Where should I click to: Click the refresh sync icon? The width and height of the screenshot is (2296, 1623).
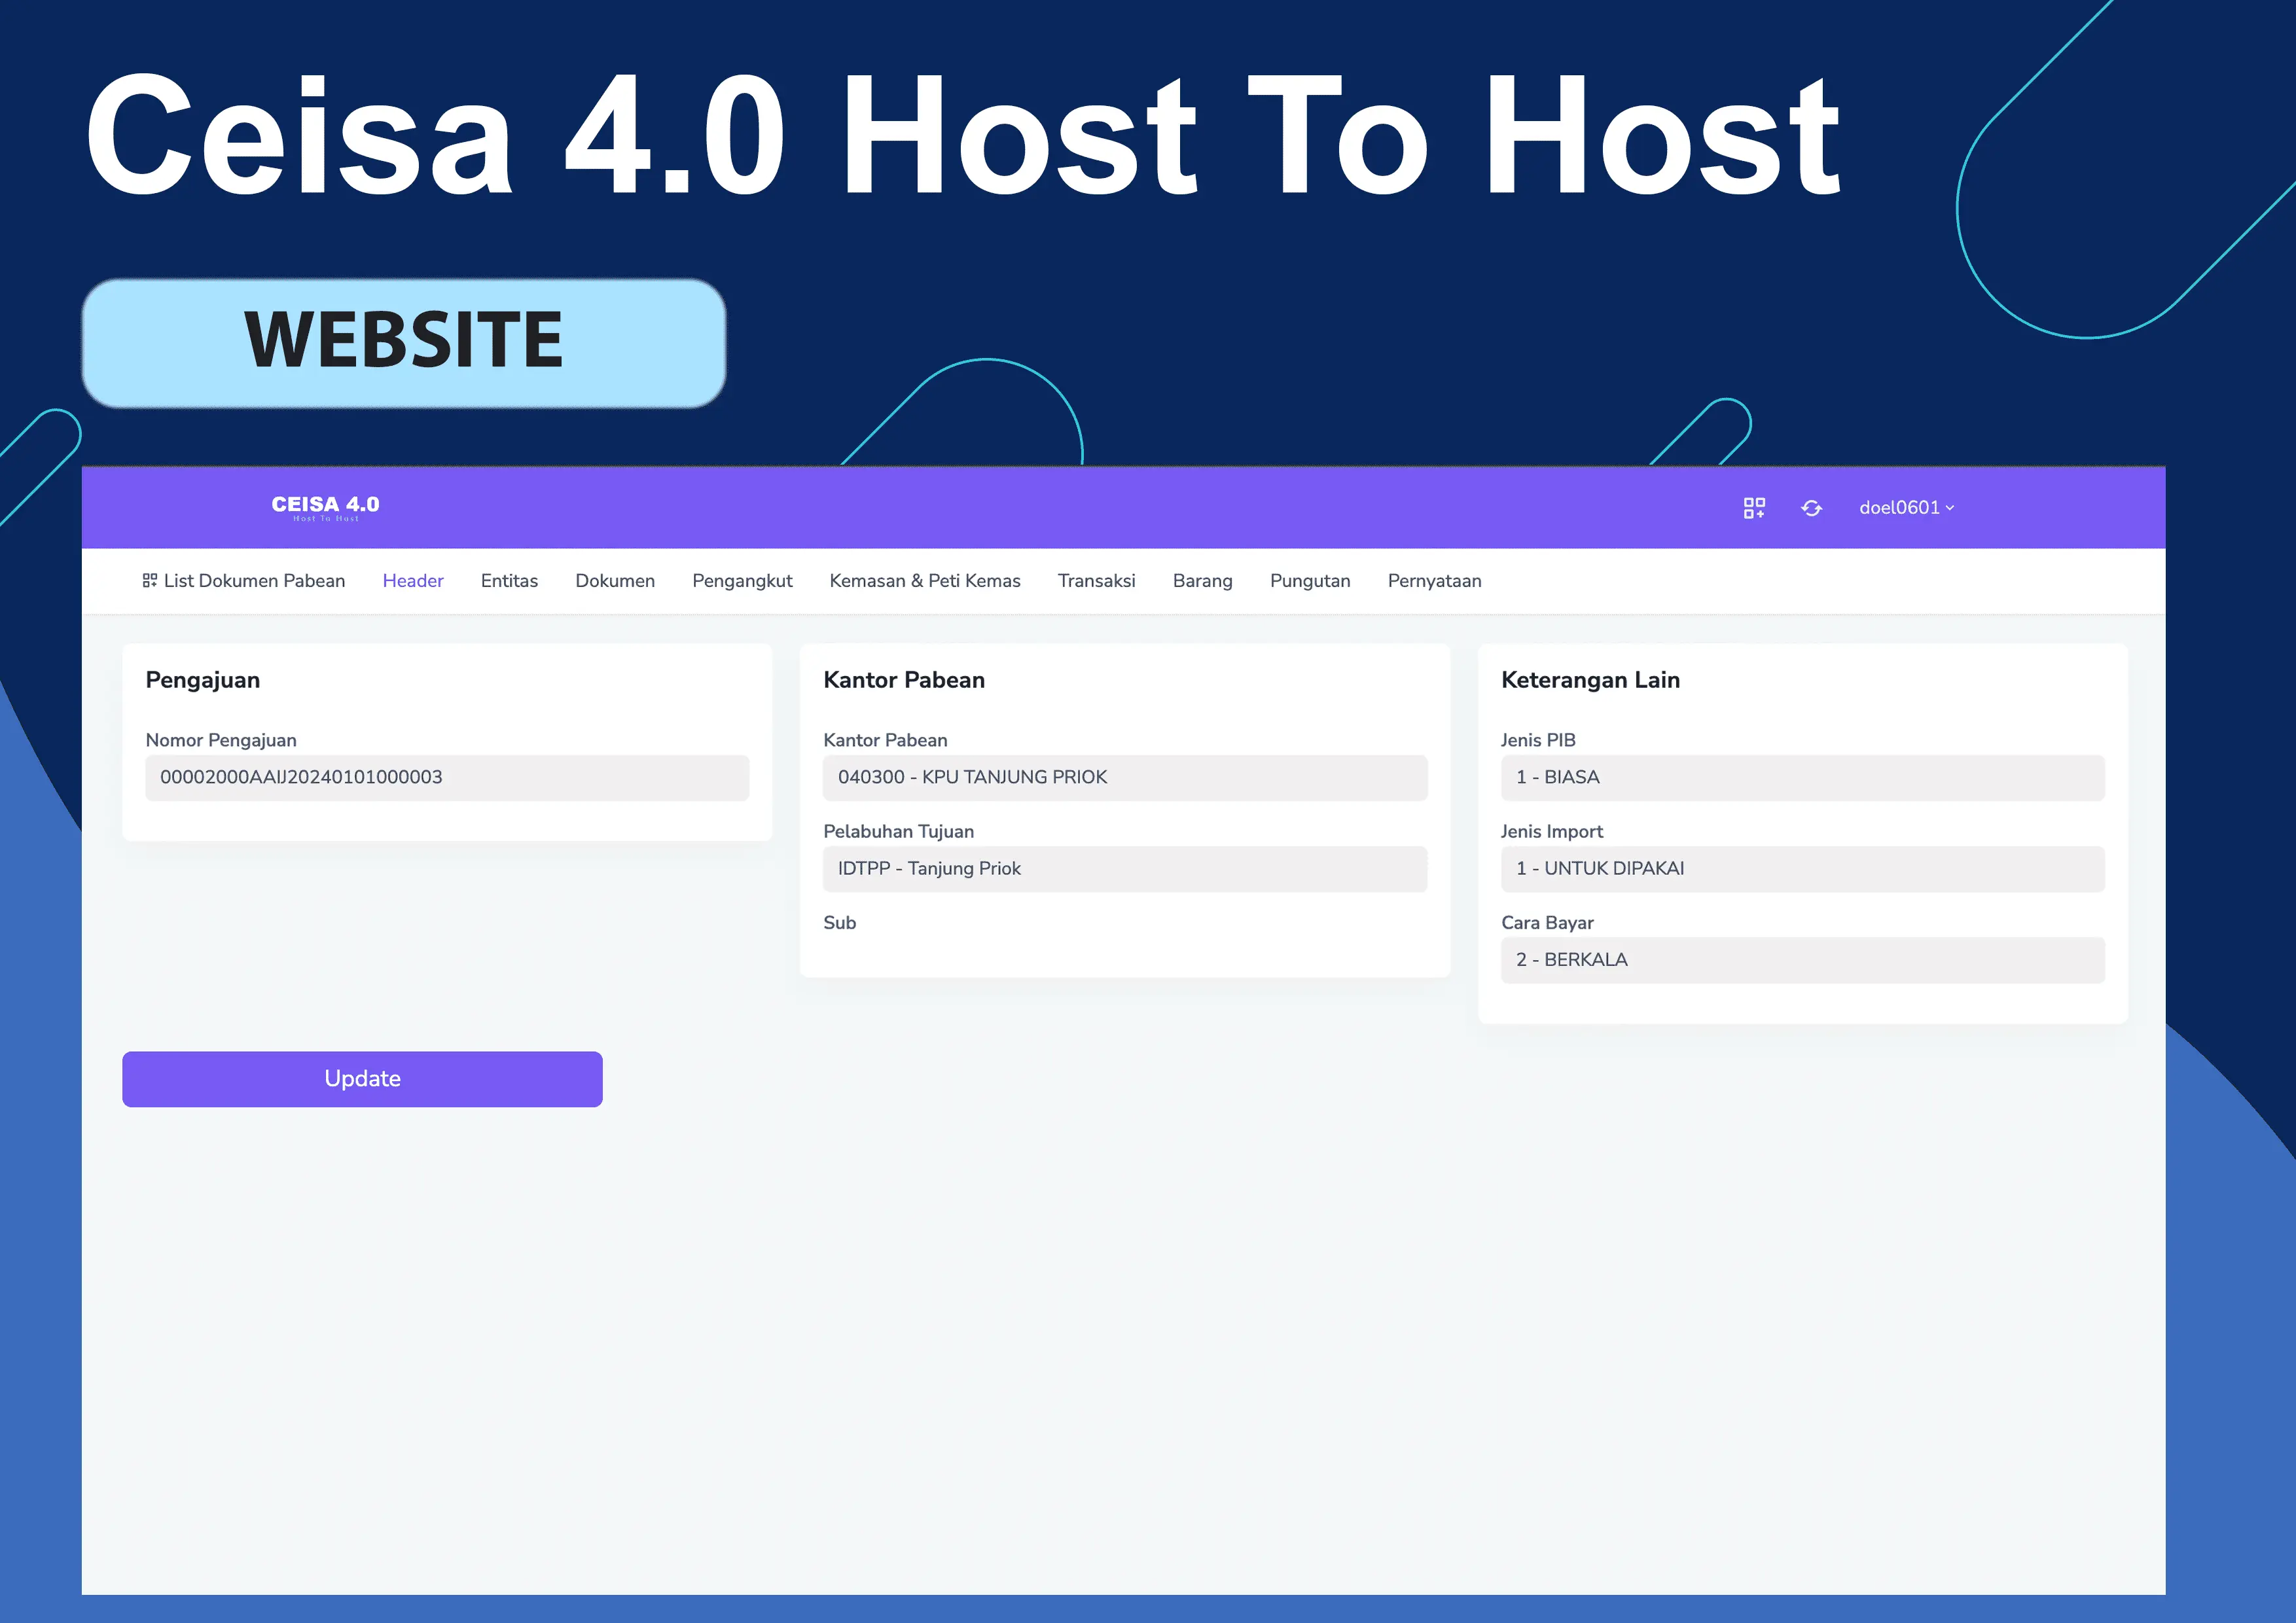coord(1811,508)
